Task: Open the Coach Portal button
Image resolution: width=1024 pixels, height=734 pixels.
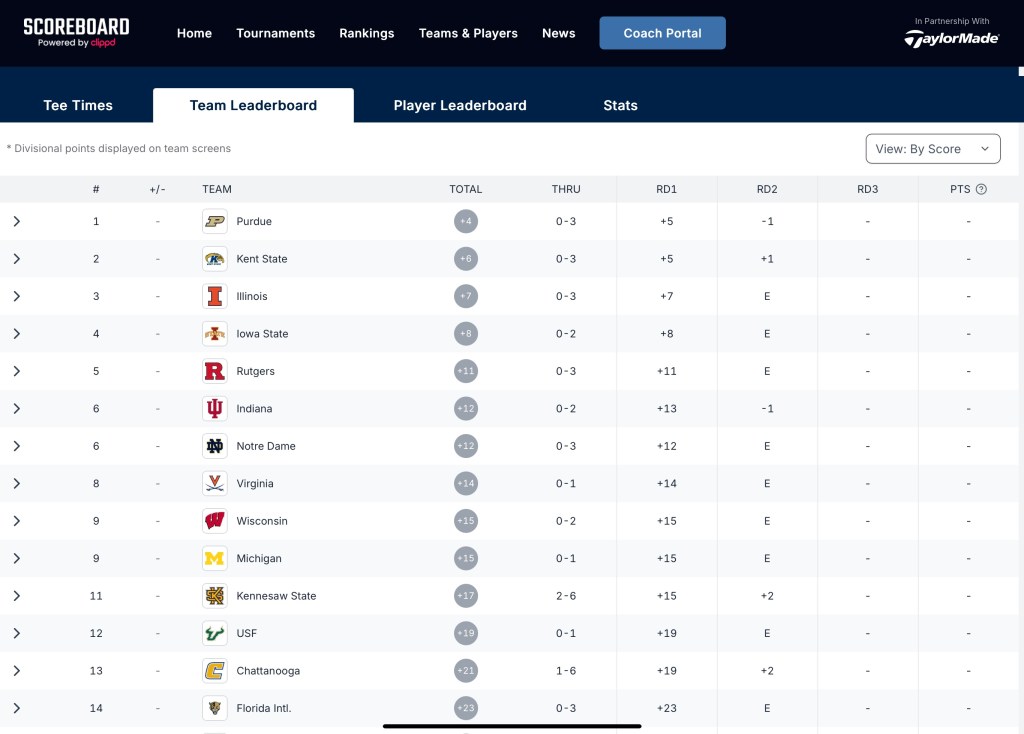Action: point(662,33)
